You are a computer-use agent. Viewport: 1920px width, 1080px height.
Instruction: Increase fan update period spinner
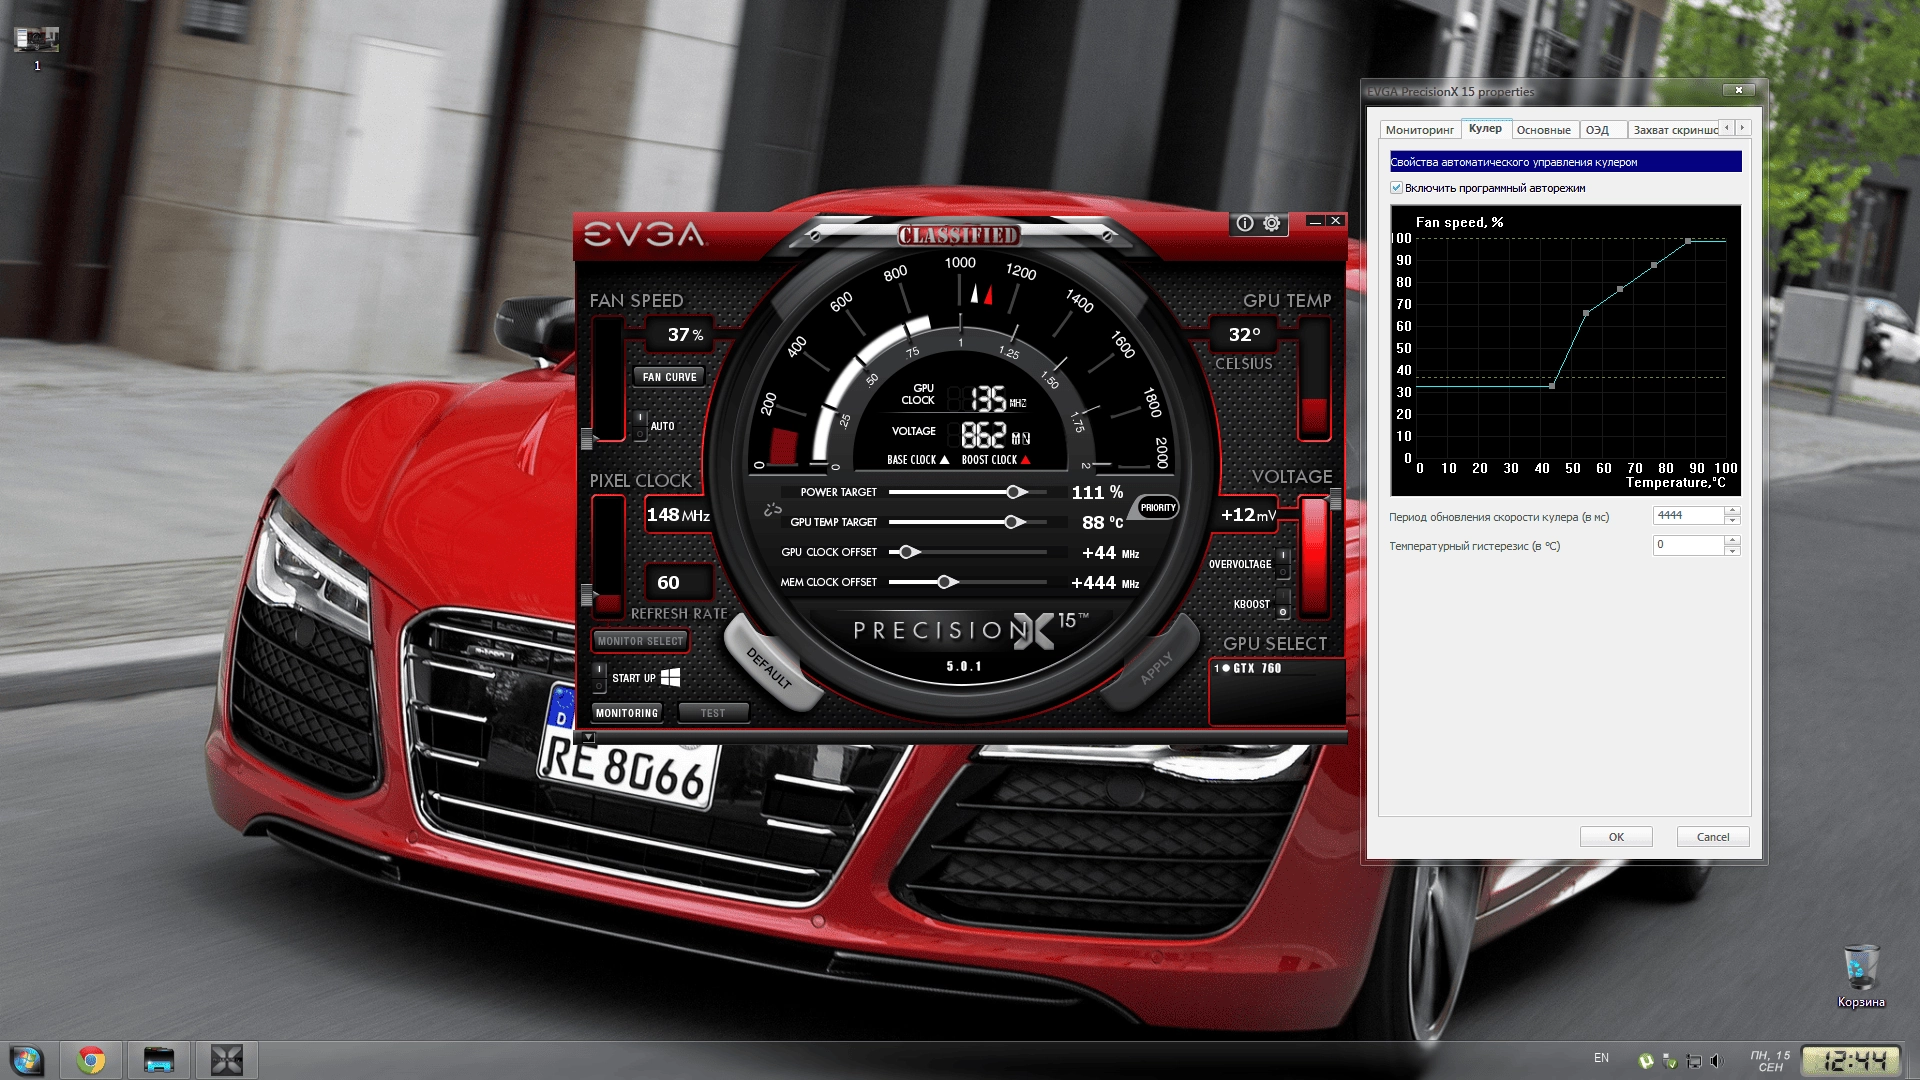pyautogui.click(x=1733, y=511)
